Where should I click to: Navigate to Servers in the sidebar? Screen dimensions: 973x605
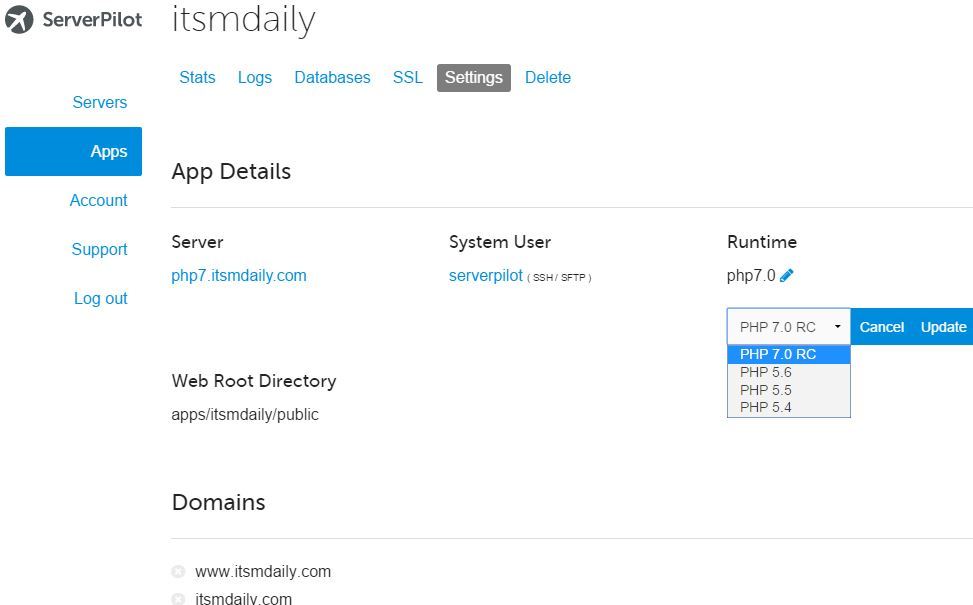[x=99, y=102]
